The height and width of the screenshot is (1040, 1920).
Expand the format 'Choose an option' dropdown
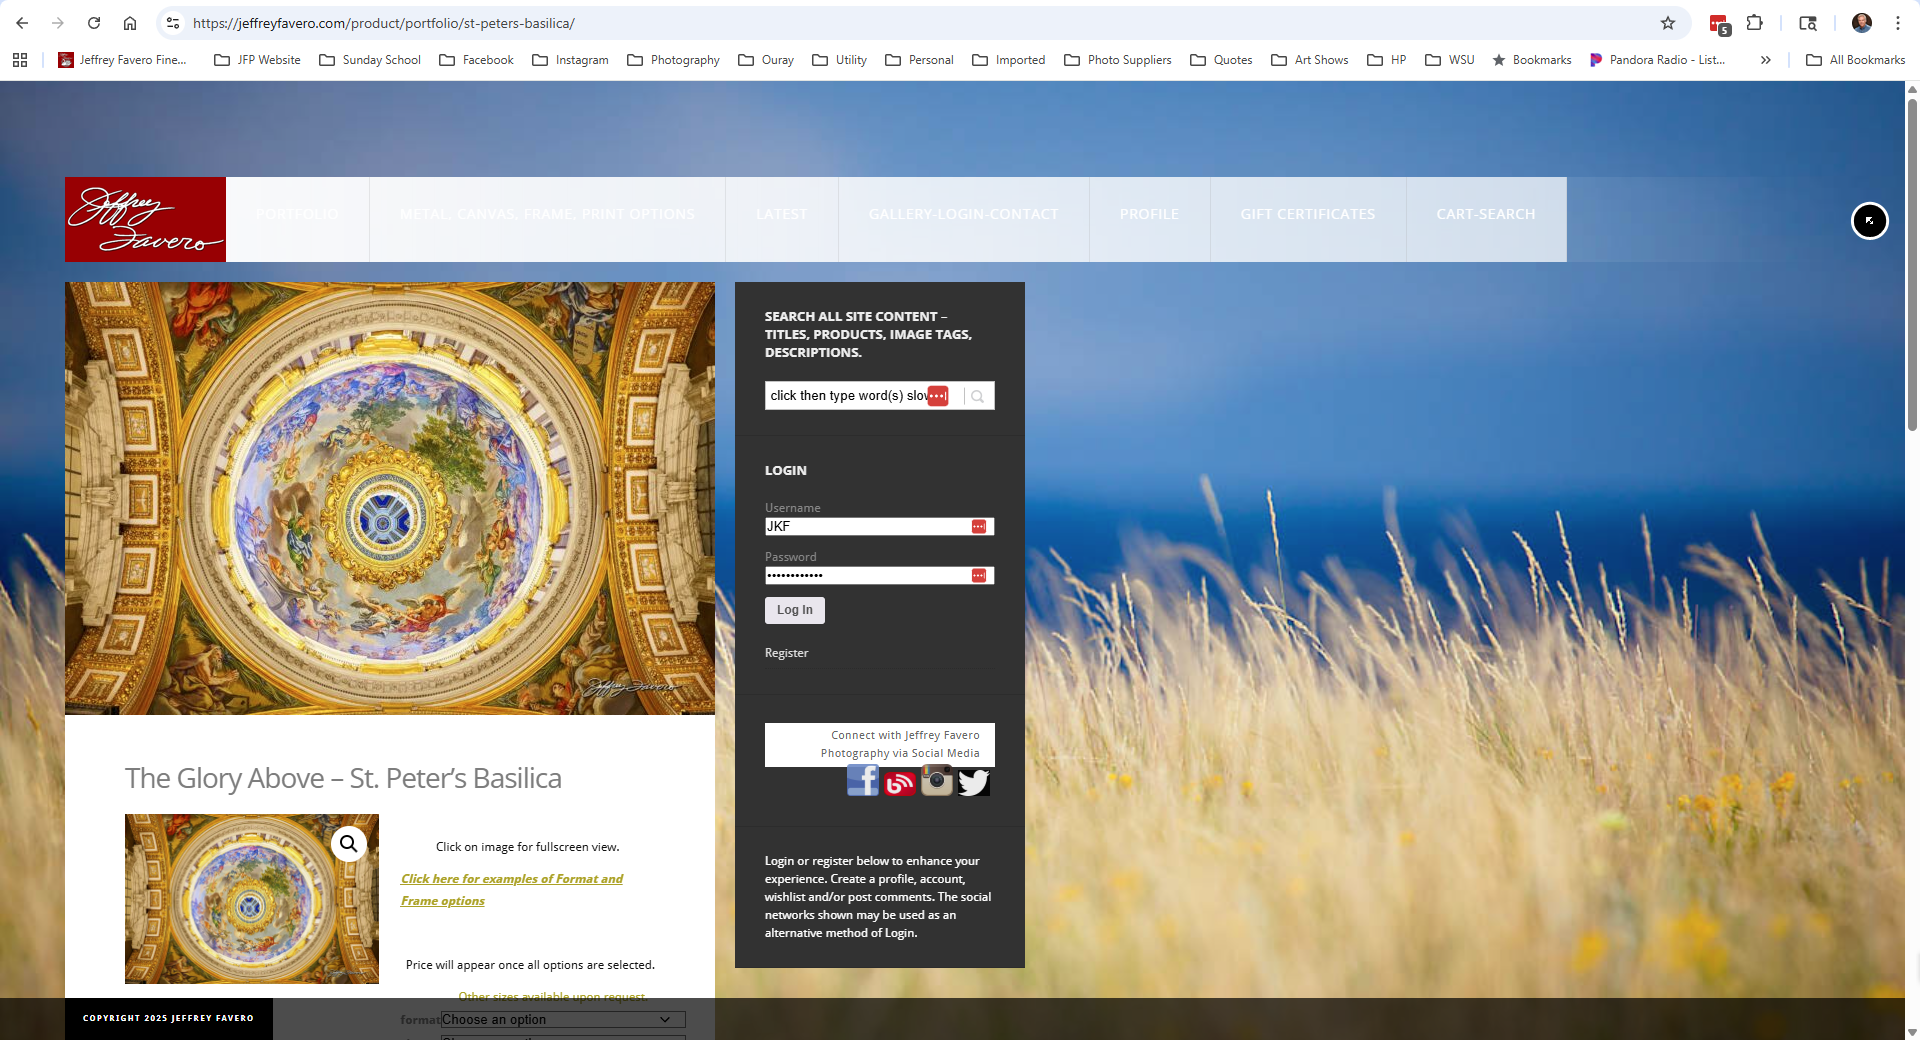click(x=563, y=1019)
